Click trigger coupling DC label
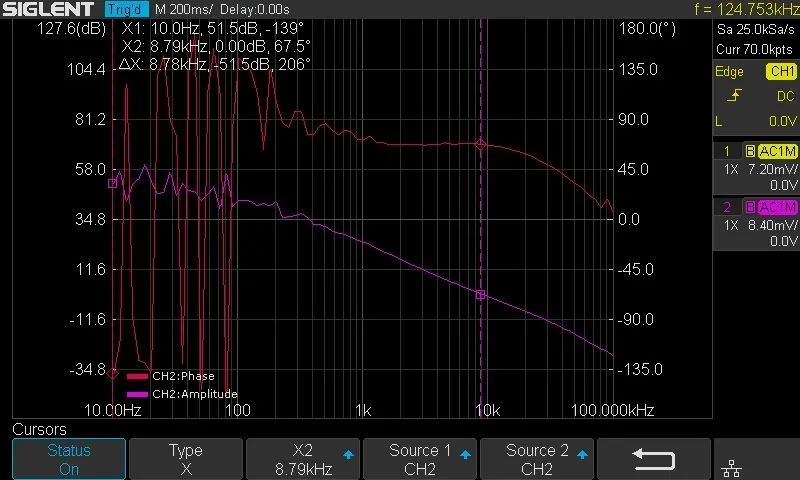Image resolution: width=800 pixels, height=480 pixels. (x=785, y=96)
